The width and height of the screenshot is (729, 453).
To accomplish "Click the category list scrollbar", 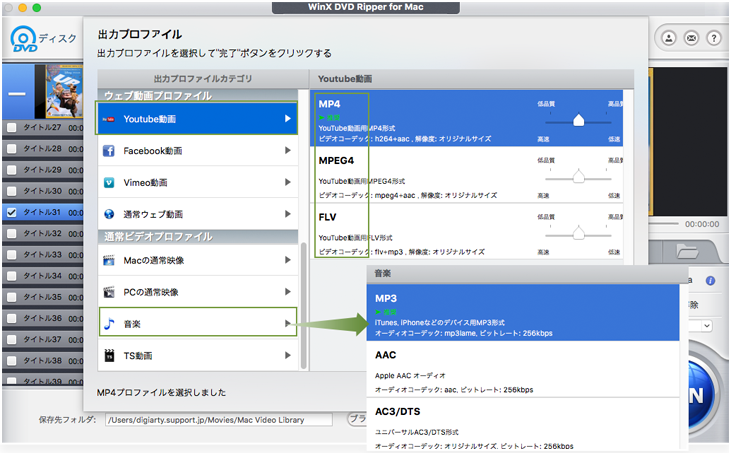I will [x=304, y=306].
